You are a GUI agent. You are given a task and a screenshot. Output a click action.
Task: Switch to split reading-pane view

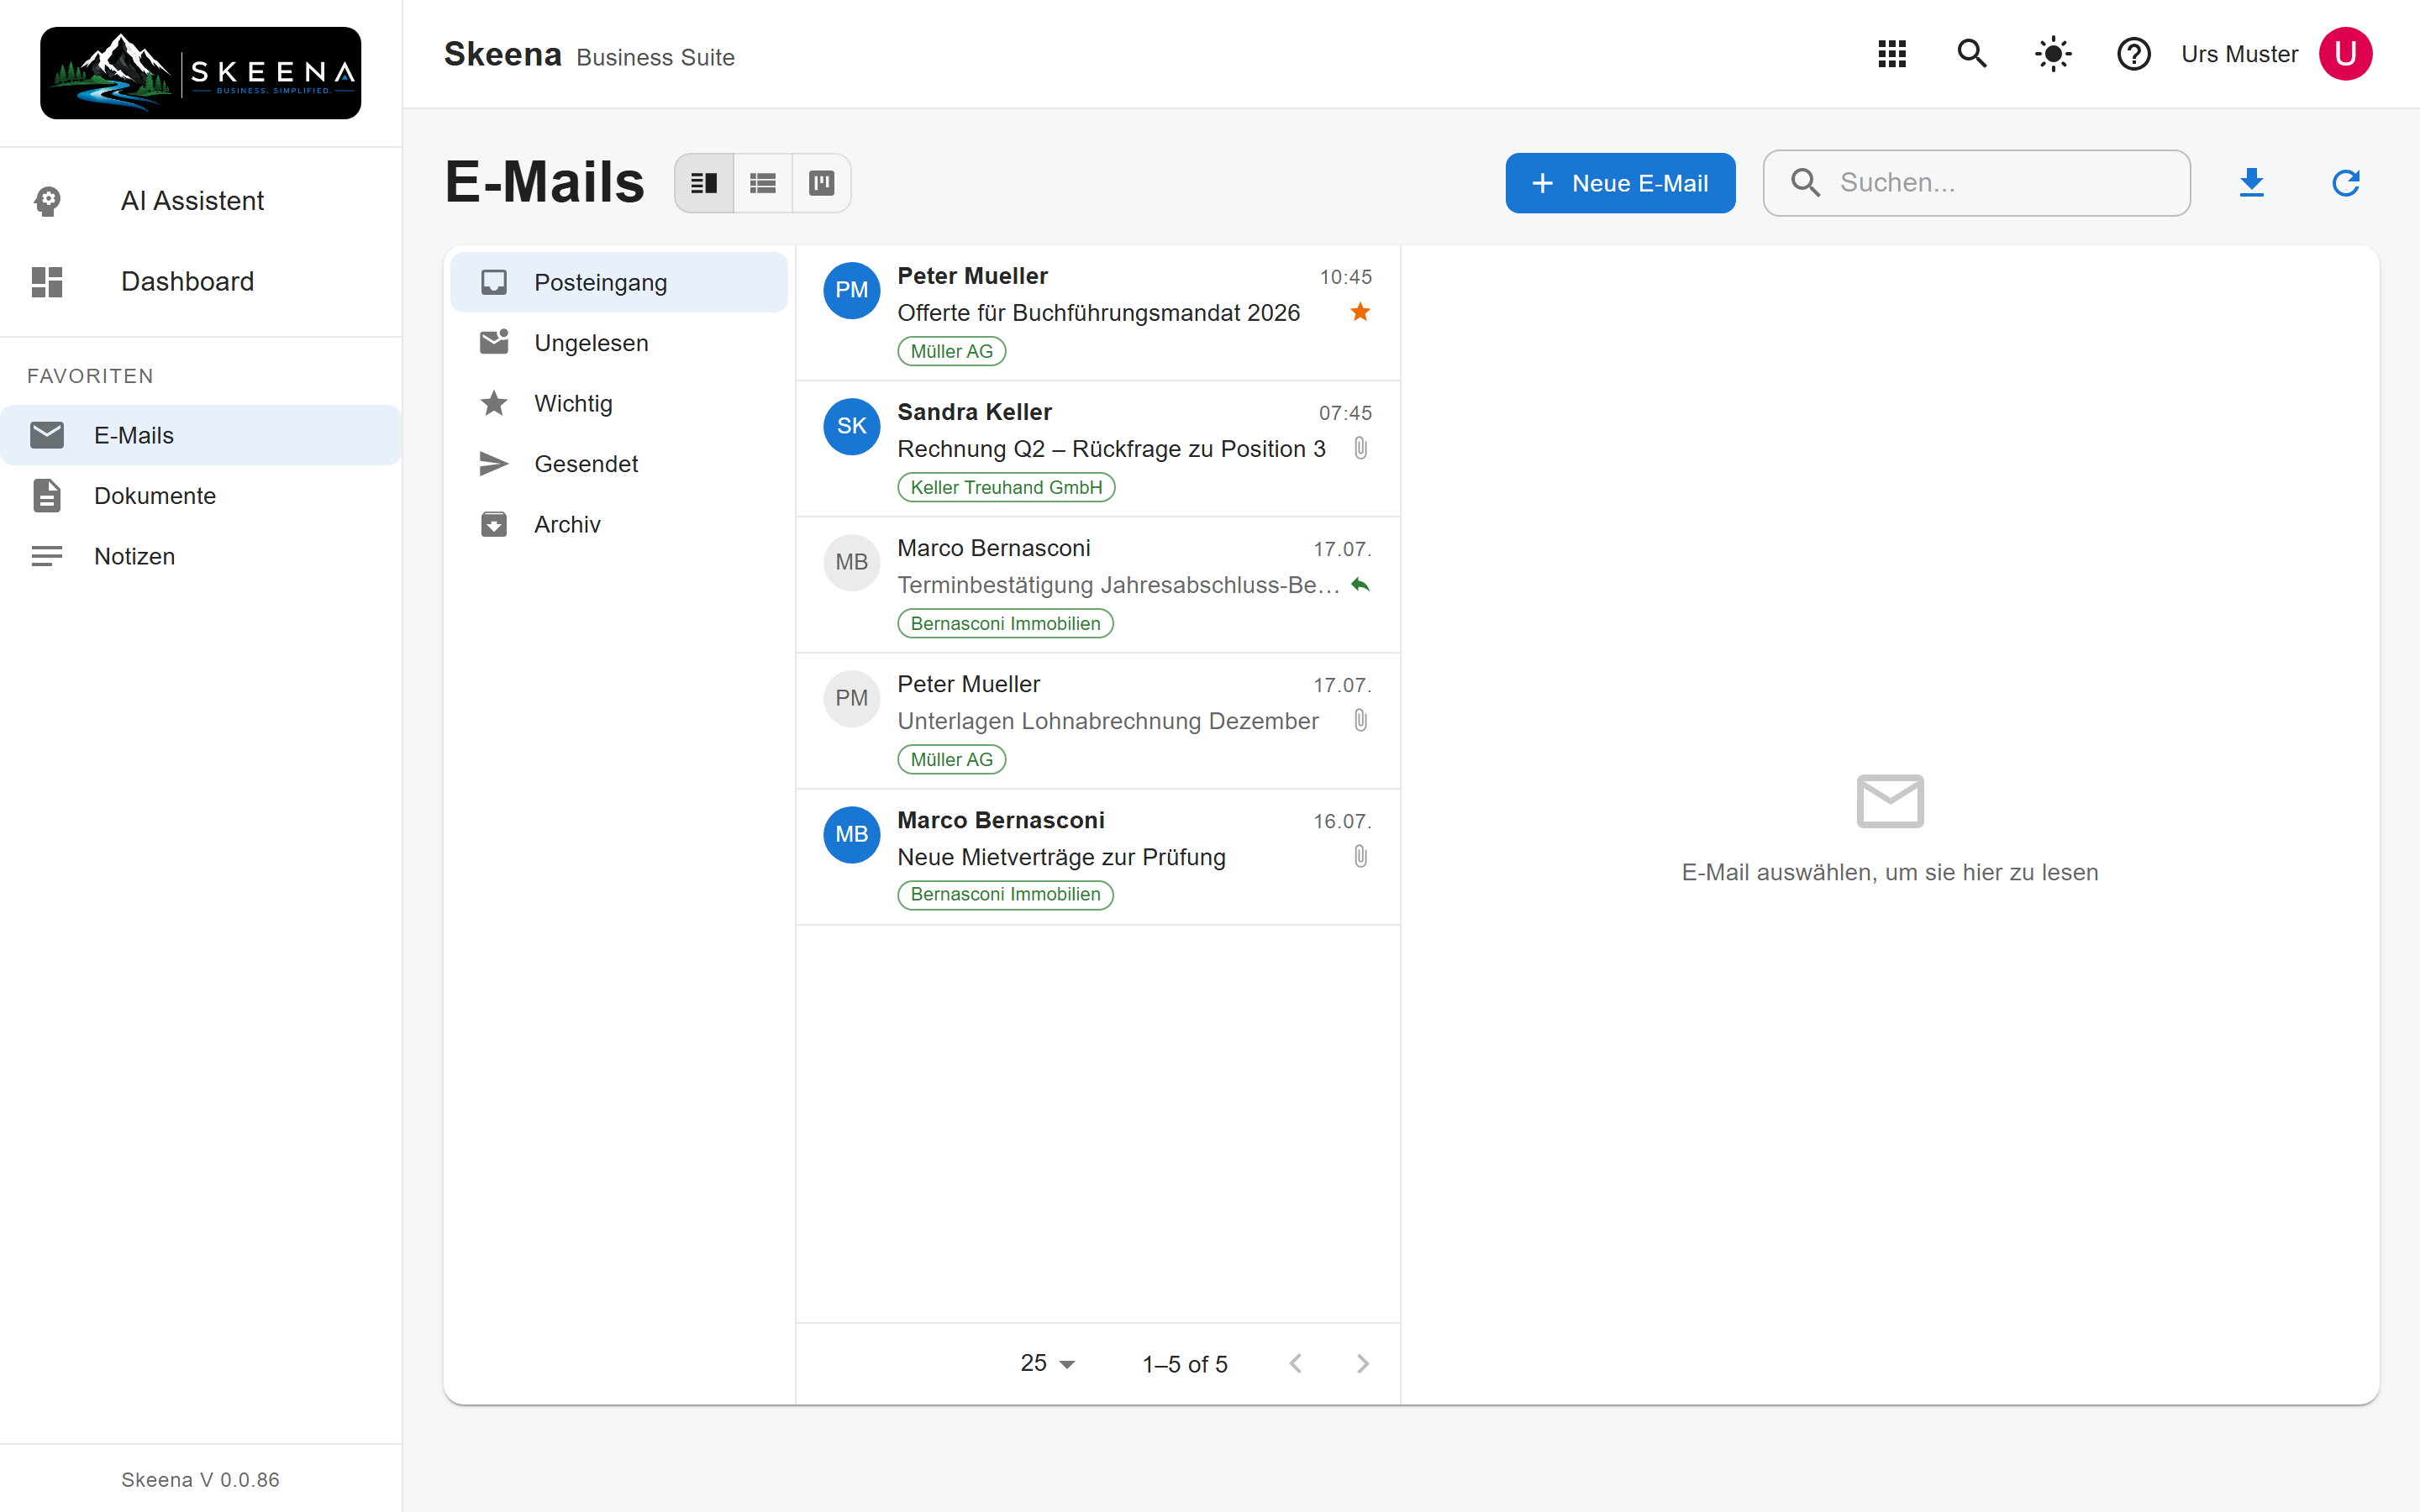pyautogui.click(x=704, y=183)
